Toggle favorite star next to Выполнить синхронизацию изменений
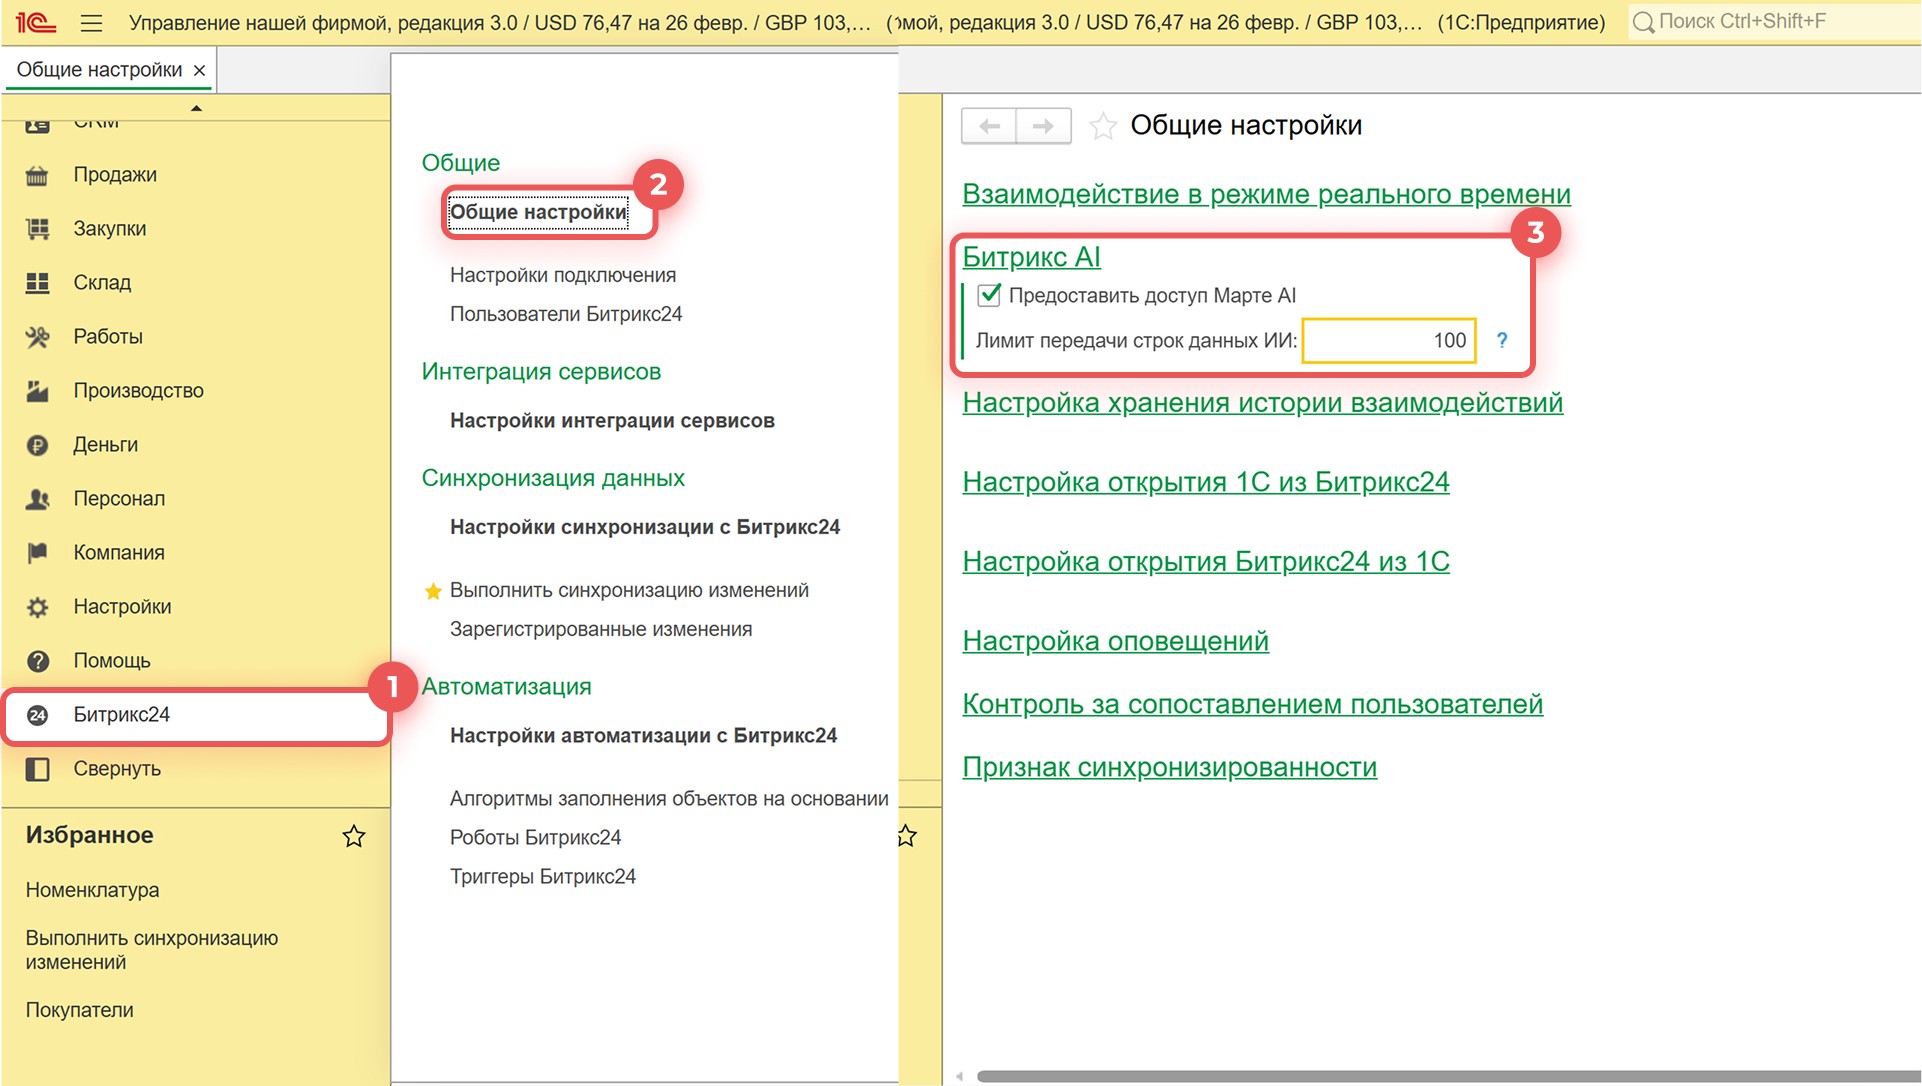This screenshot has width=1922, height=1086. [433, 591]
